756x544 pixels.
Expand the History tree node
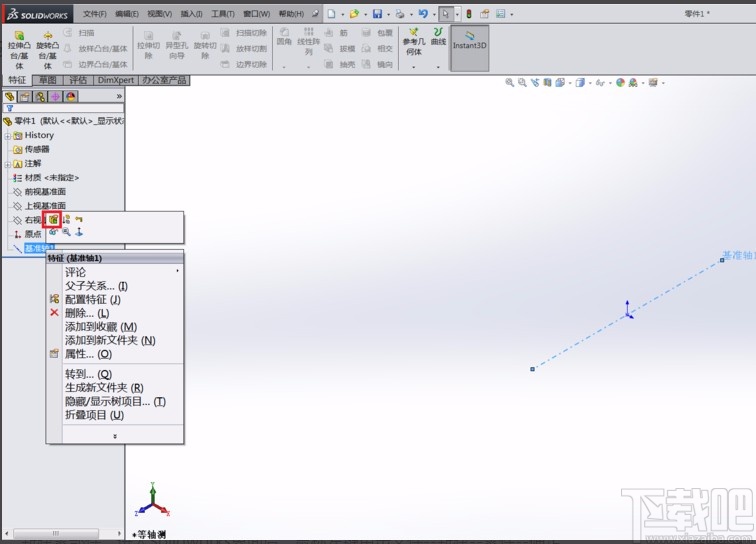pyautogui.click(x=7, y=136)
